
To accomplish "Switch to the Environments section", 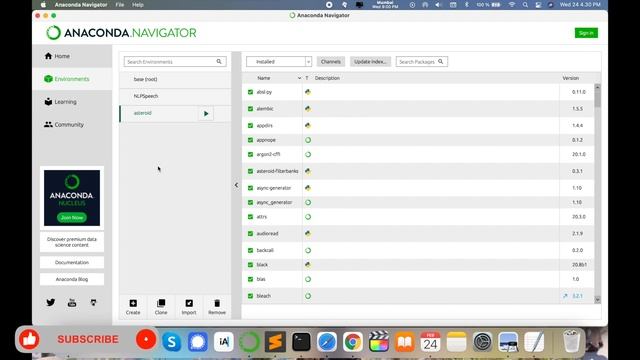I will tap(67, 79).
